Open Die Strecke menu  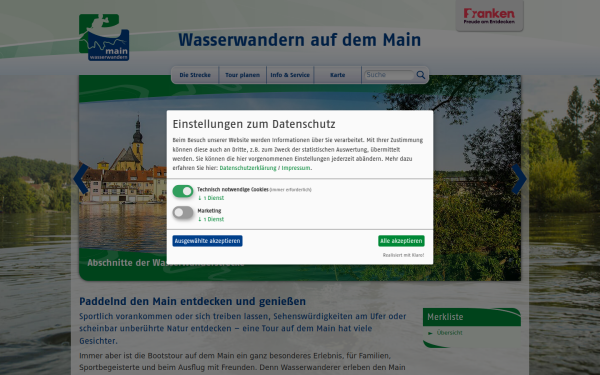tap(195, 75)
